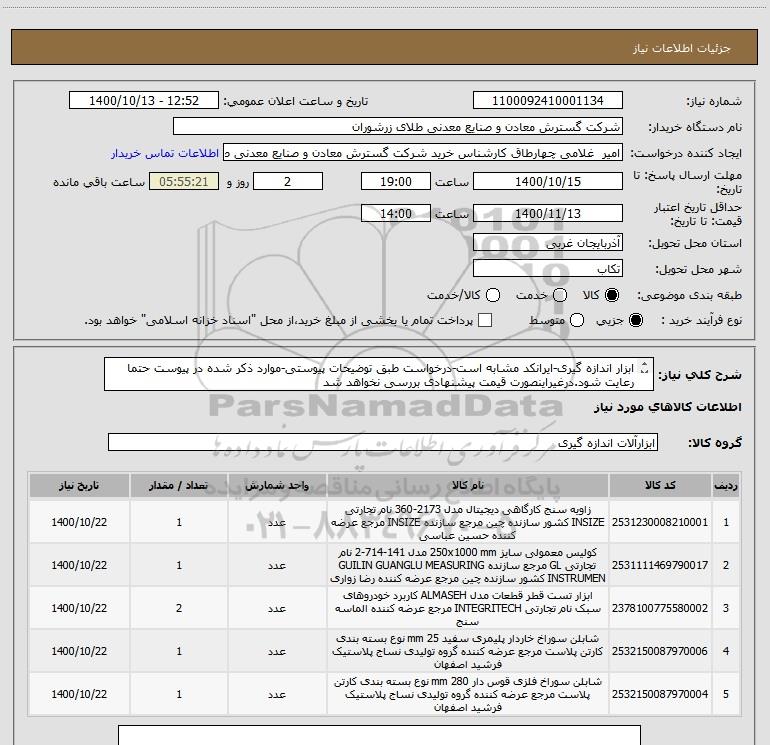
Task: Click the request creator name field
Action: [x=423, y=153]
